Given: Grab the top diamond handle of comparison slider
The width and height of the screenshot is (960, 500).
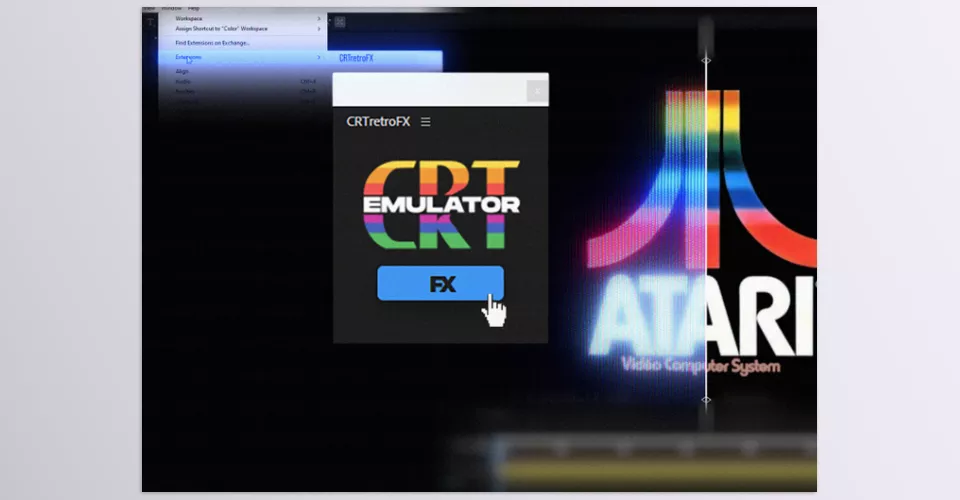Looking at the screenshot, I should pyautogui.click(x=706, y=61).
